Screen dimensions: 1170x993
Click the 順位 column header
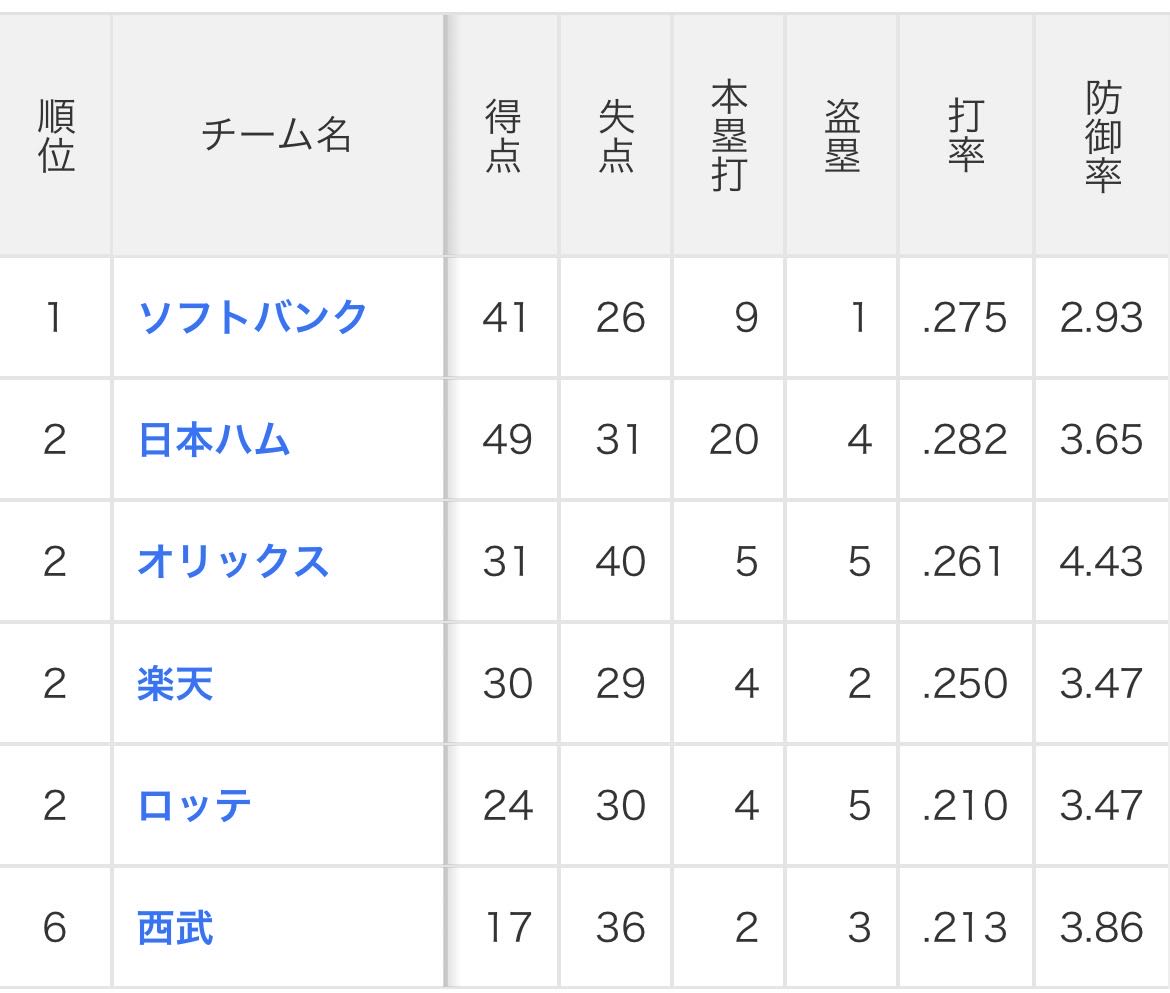[x=57, y=136]
